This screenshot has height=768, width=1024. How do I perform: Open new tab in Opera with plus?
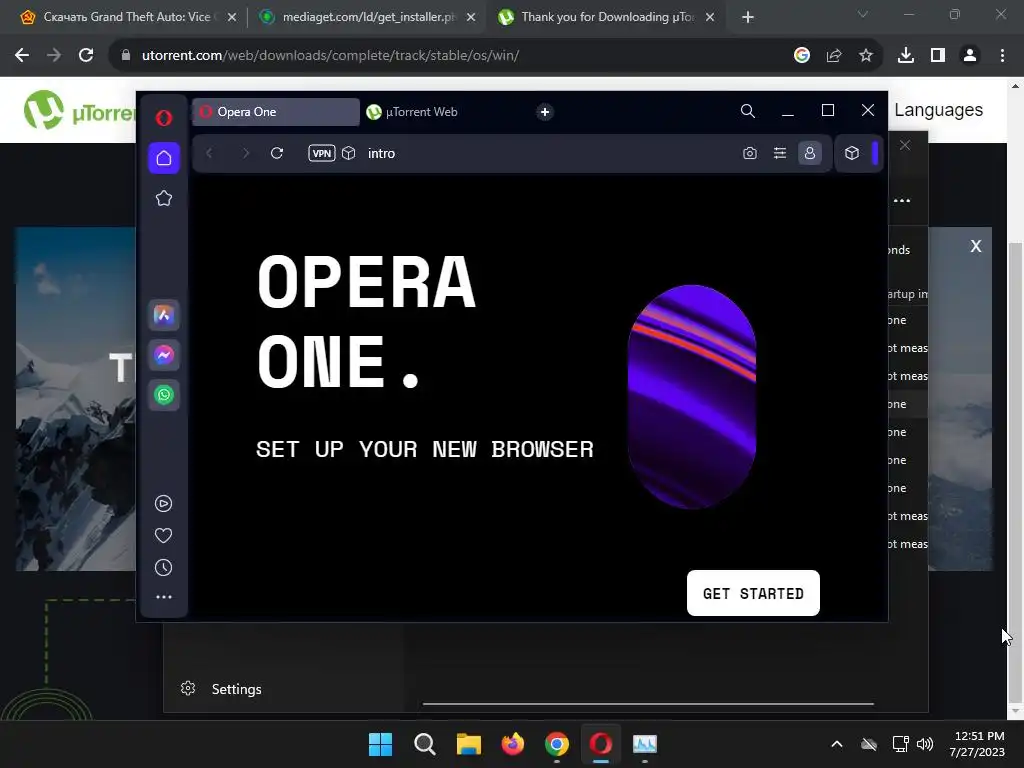pyautogui.click(x=545, y=112)
